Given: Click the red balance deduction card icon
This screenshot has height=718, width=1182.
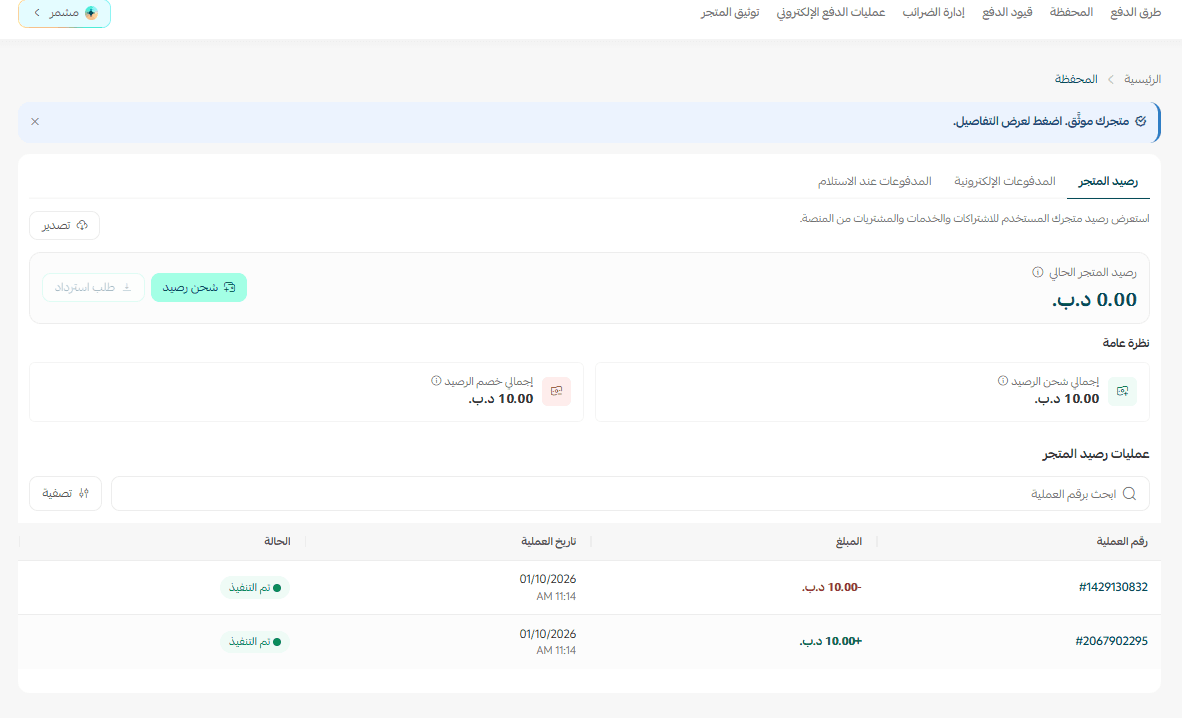Looking at the screenshot, I should click(556, 391).
